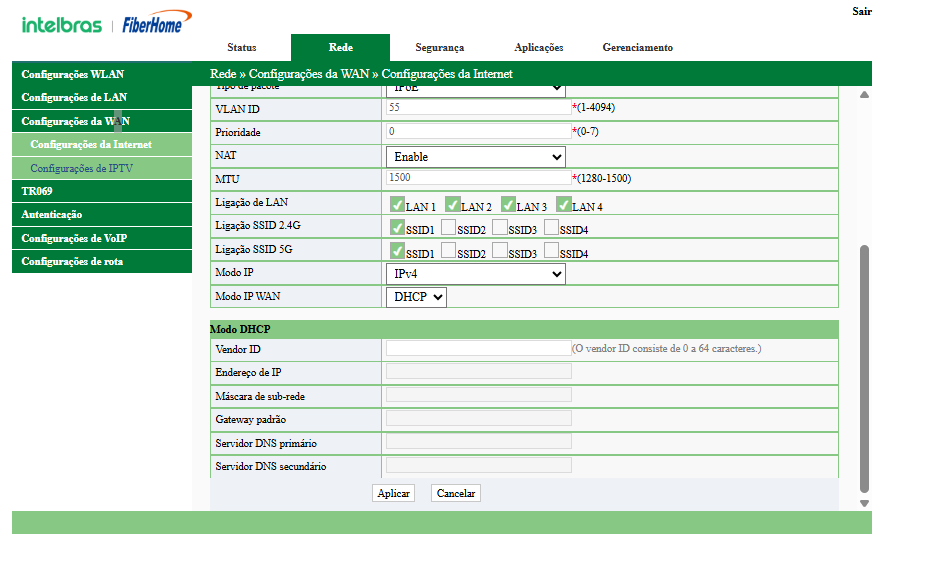Viewport: 928px width, 569px height.
Task: Switch to the Status tab
Action: point(241,48)
